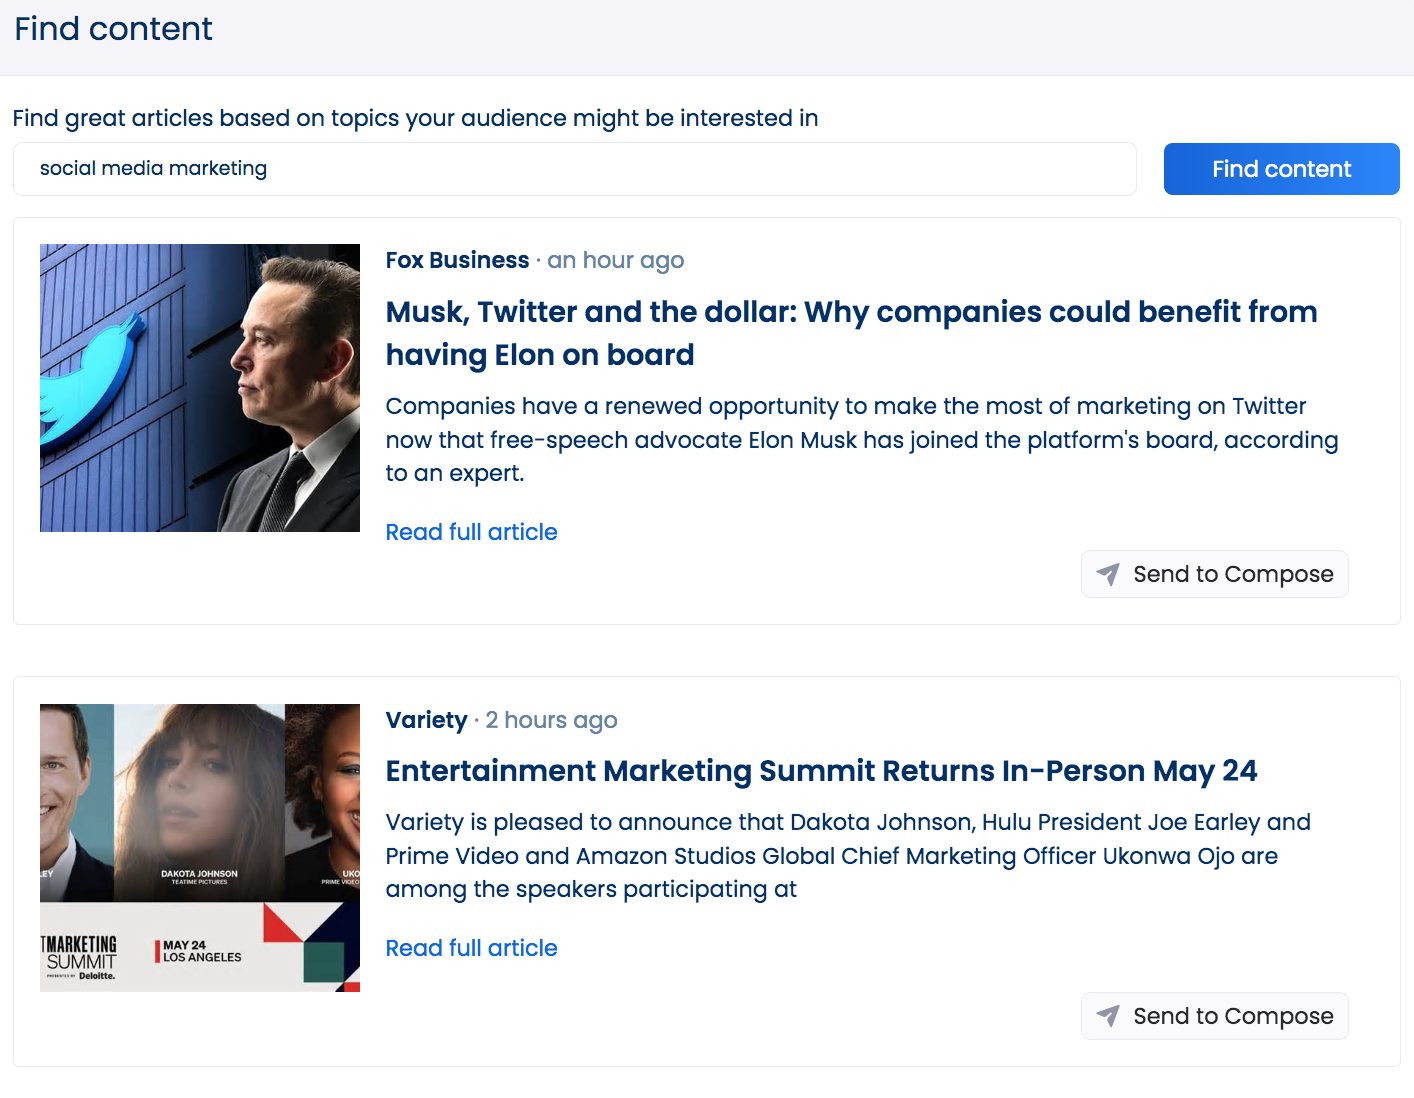Click the Find content page title
The width and height of the screenshot is (1414, 1098).
(x=112, y=29)
